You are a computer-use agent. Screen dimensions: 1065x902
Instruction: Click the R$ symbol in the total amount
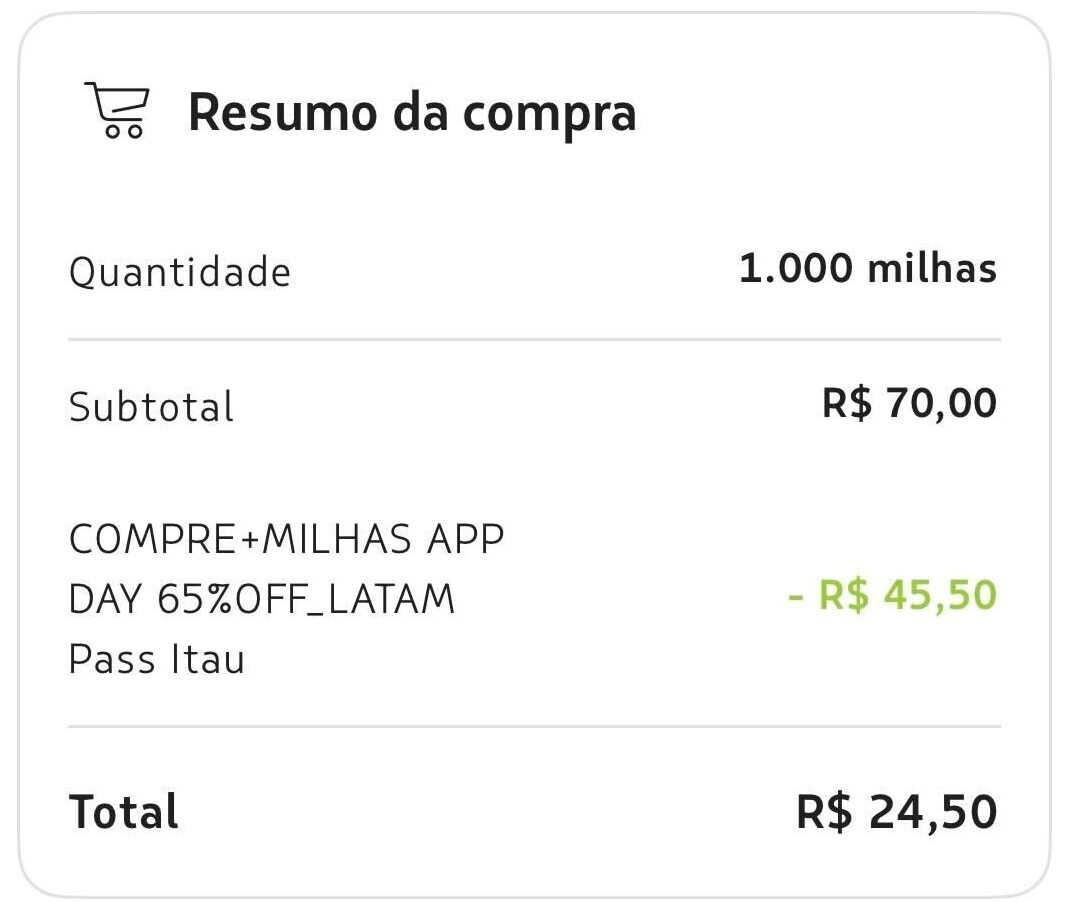[824, 812]
